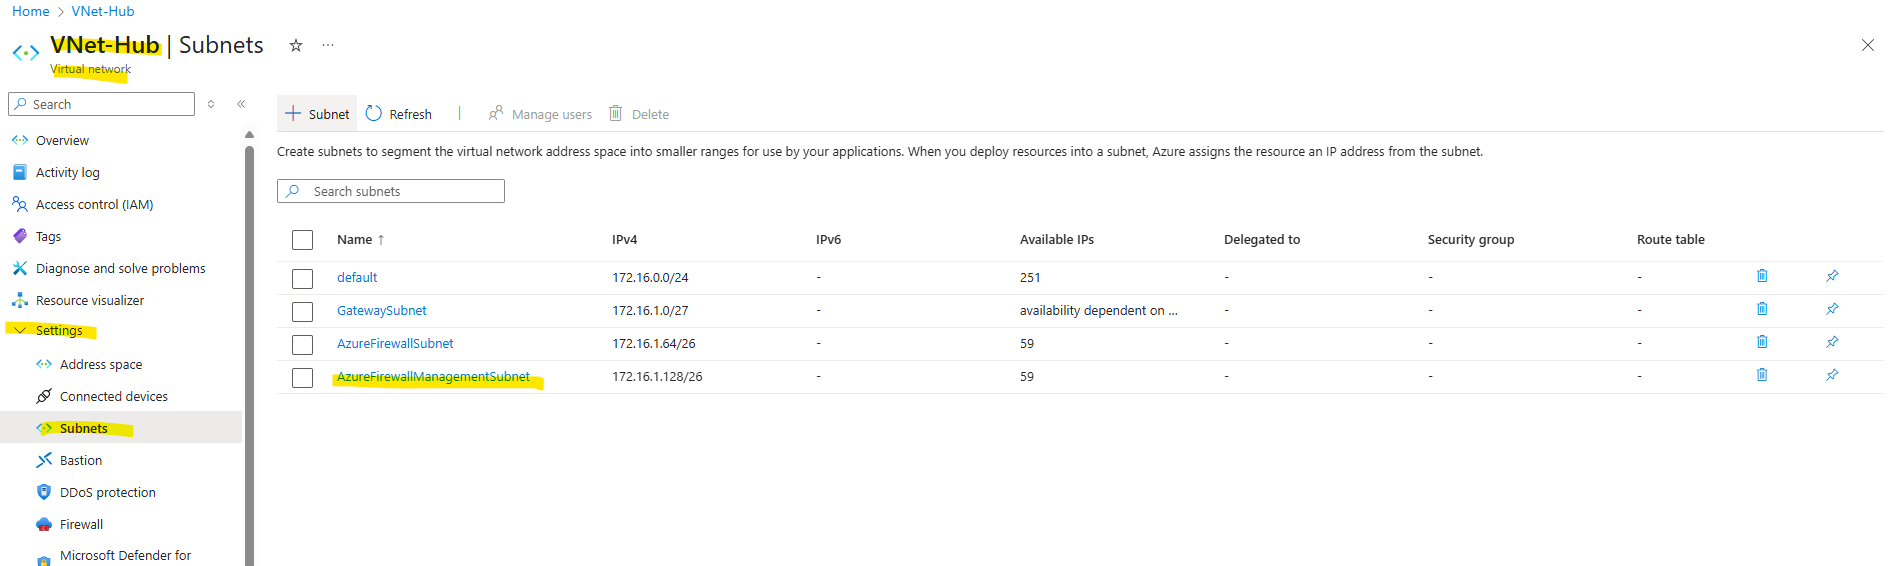
Task: Click the Delegated to column header
Action: point(1262,239)
